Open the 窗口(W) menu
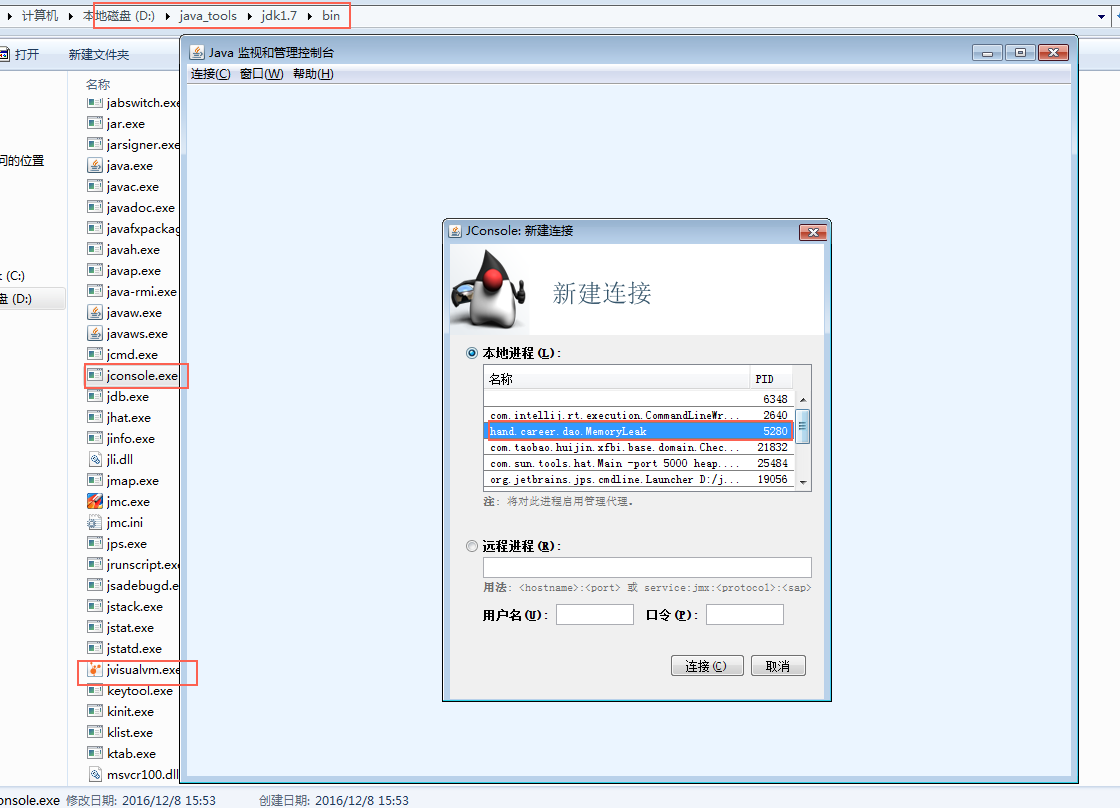Viewport: 1120px width, 808px height. click(261, 74)
